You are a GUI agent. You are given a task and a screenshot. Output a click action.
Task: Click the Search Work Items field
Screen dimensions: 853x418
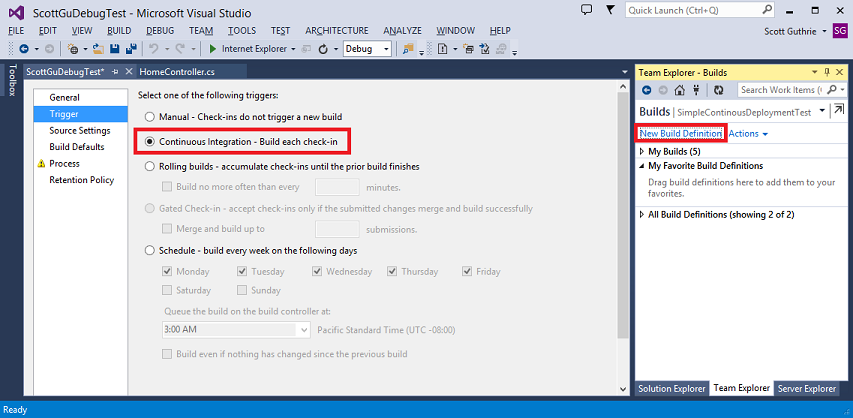click(x=782, y=90)
